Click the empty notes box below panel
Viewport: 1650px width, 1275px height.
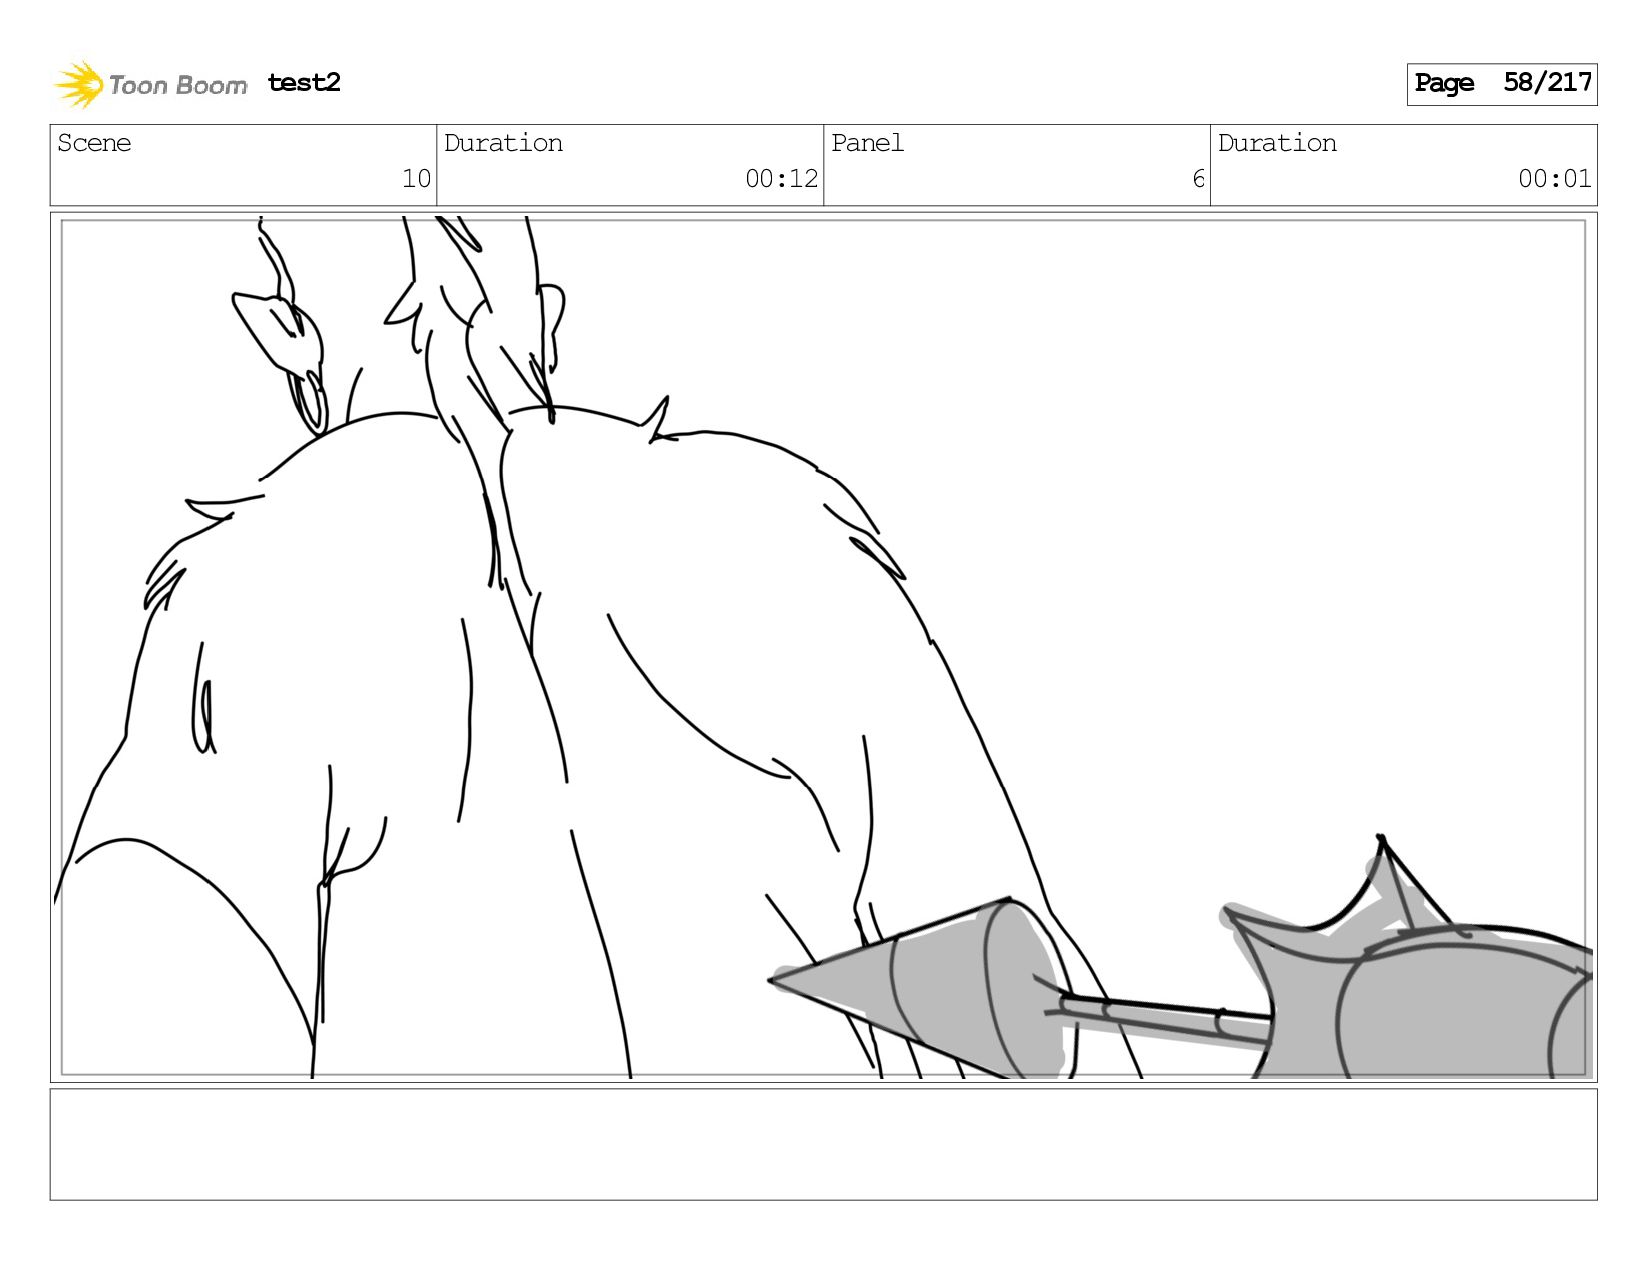(824, 1144)
